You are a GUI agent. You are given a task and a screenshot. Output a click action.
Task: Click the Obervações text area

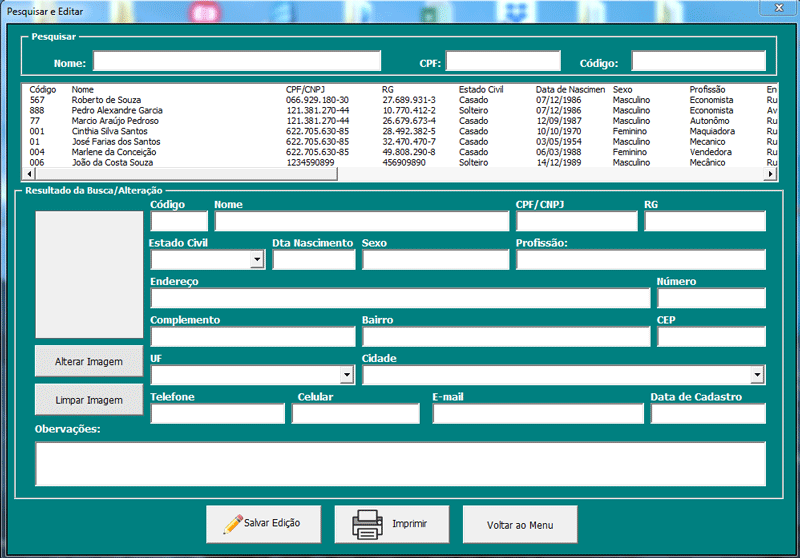[401, 464]
